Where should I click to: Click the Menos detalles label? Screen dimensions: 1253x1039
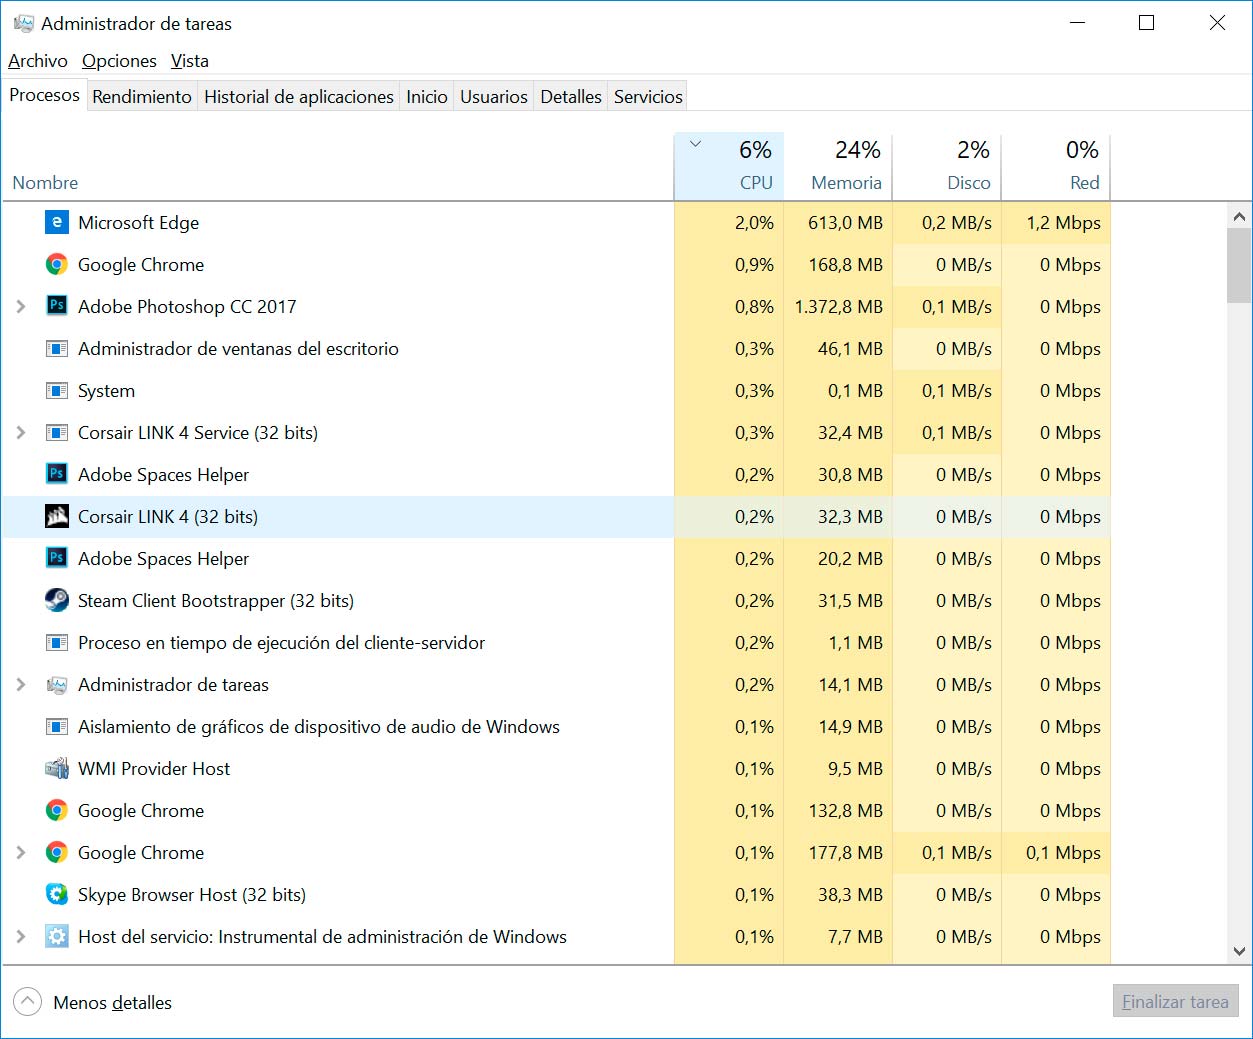click(x=113, y=1002)
